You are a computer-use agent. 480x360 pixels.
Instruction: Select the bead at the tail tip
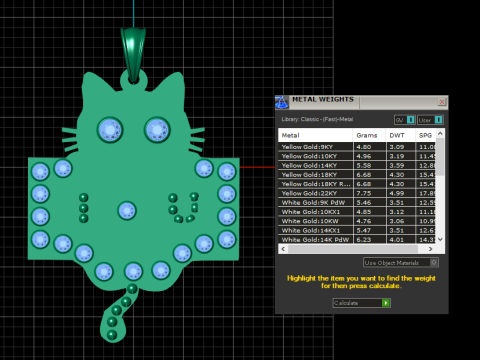click(112, 335)
